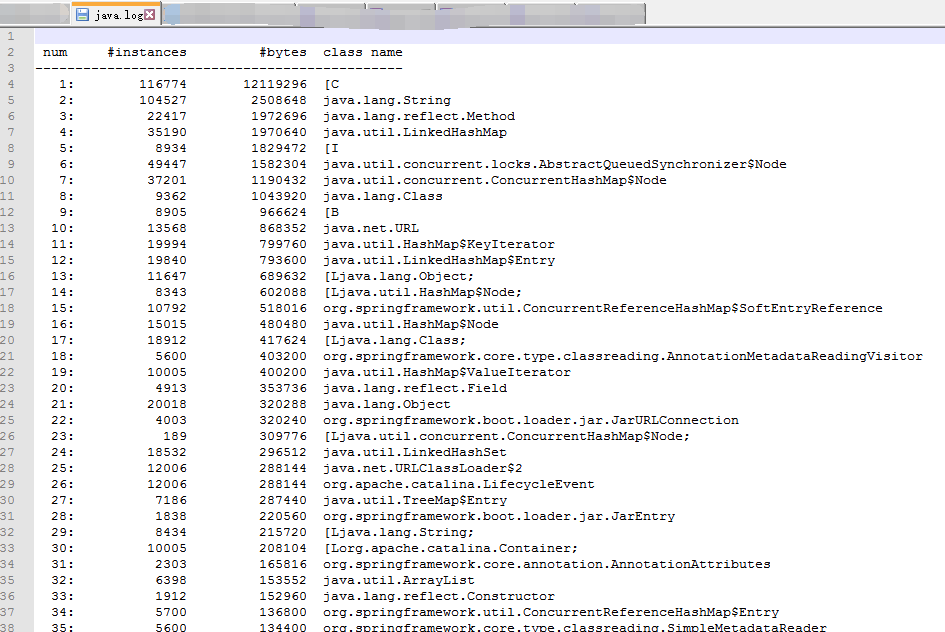
Task: Click 'AbstractQueuedSynchronizer$Node' class line
Action: click(x=554, y=164)
